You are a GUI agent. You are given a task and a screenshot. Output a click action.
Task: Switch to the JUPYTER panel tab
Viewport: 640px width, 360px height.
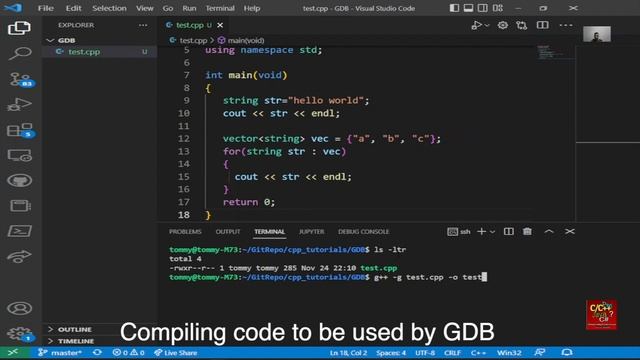[311, 231]
